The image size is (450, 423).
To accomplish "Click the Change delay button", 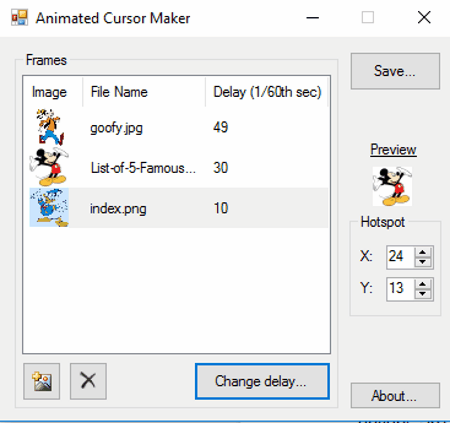I will [262, 381].
